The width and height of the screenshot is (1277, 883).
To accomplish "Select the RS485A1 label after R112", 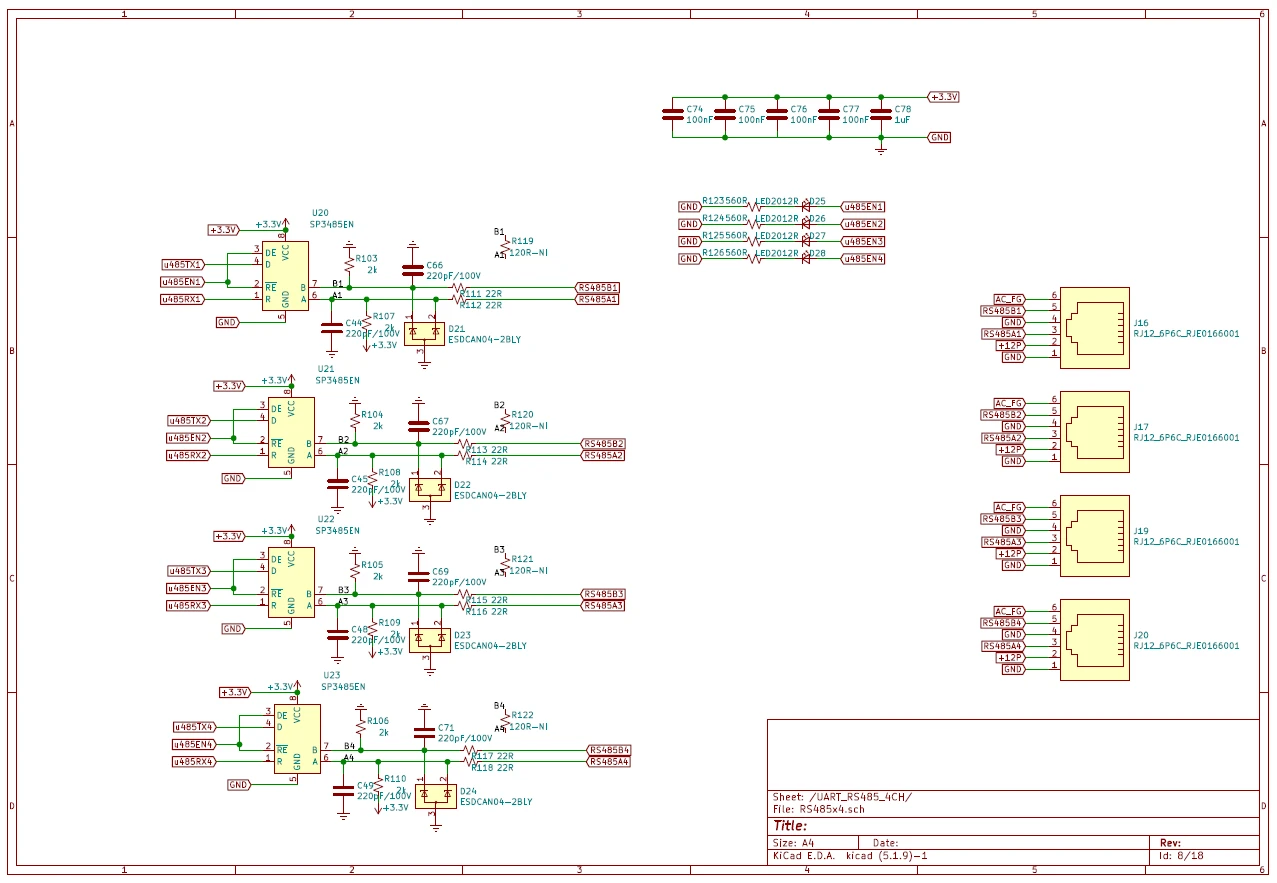I will pos(598,299).
